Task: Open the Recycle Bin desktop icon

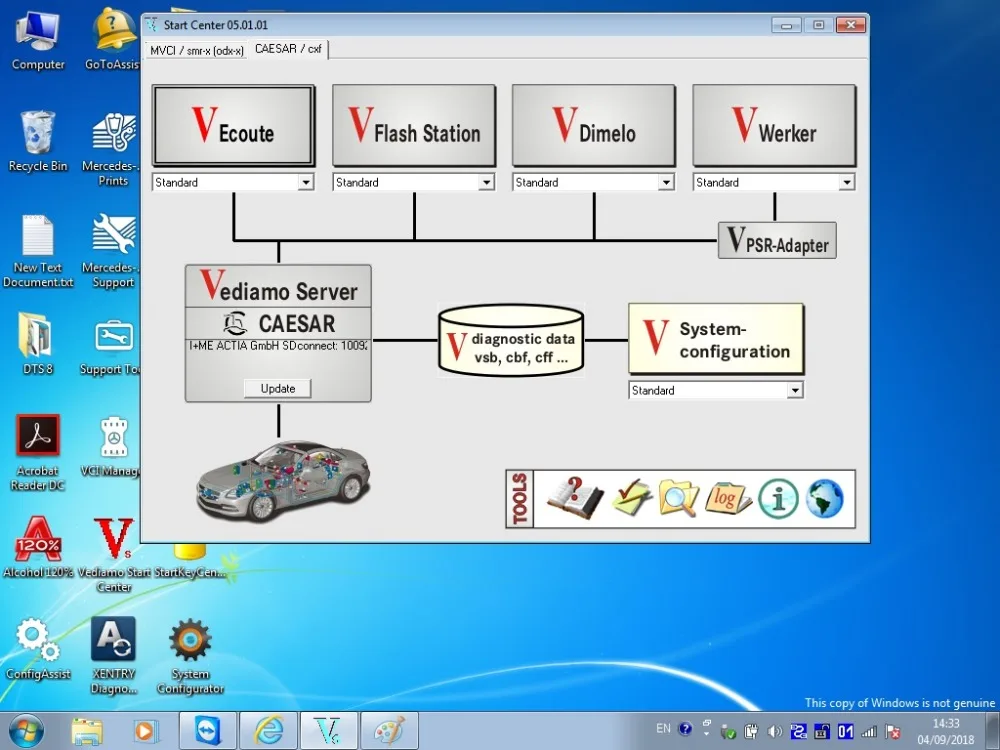Action: 38,142
